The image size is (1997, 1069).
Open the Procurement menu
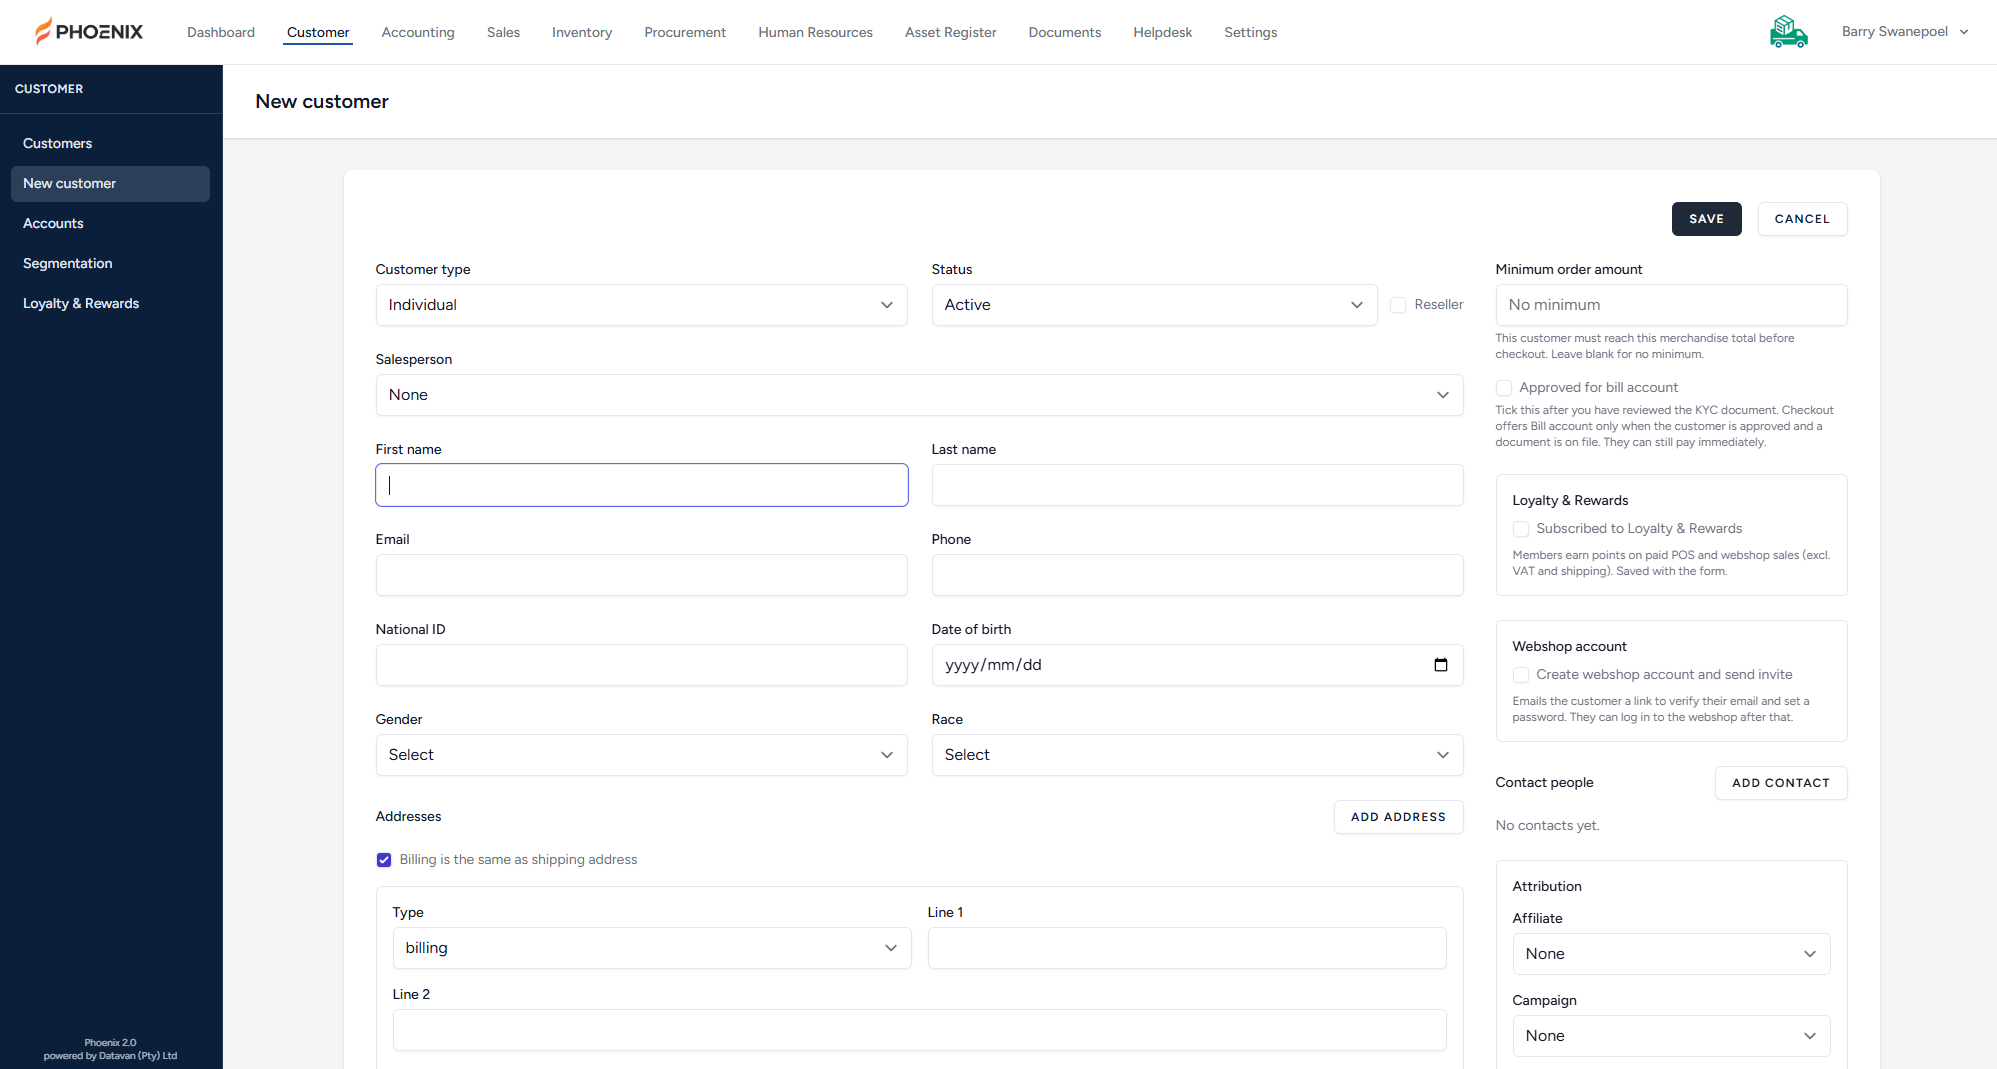pos(685,32)
